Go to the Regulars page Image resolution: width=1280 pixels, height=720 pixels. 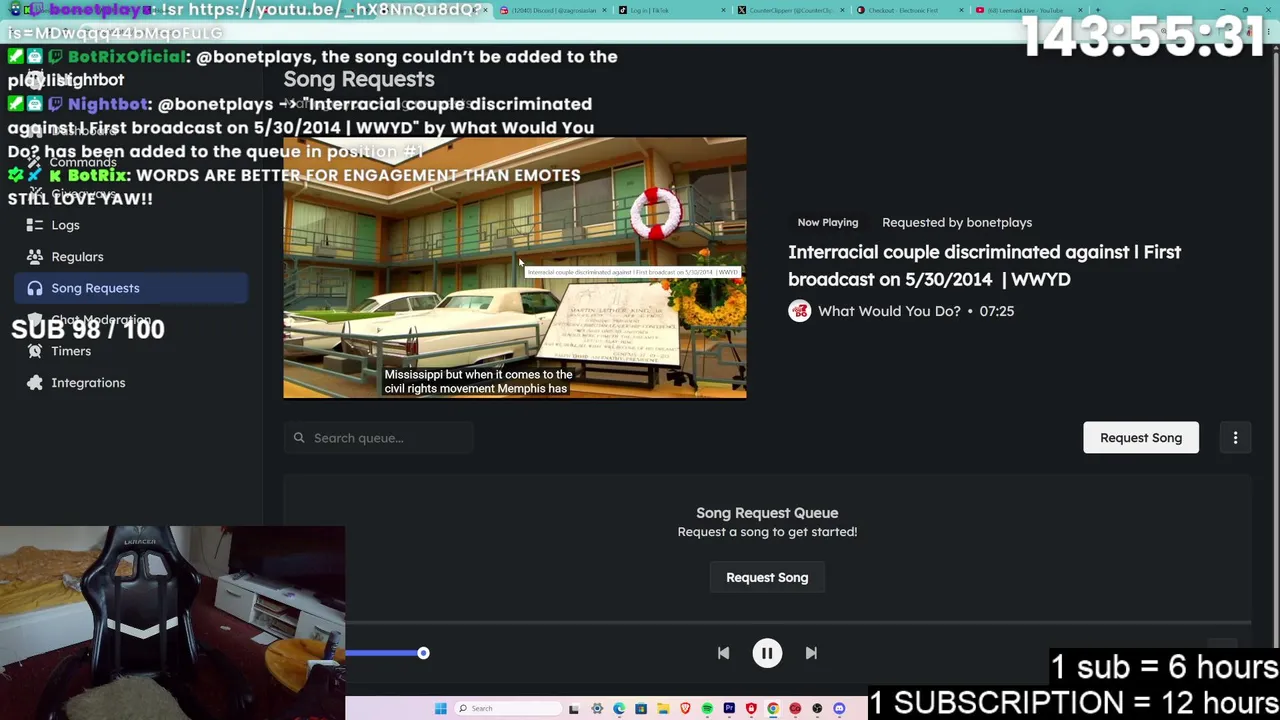tap(77, 257)
